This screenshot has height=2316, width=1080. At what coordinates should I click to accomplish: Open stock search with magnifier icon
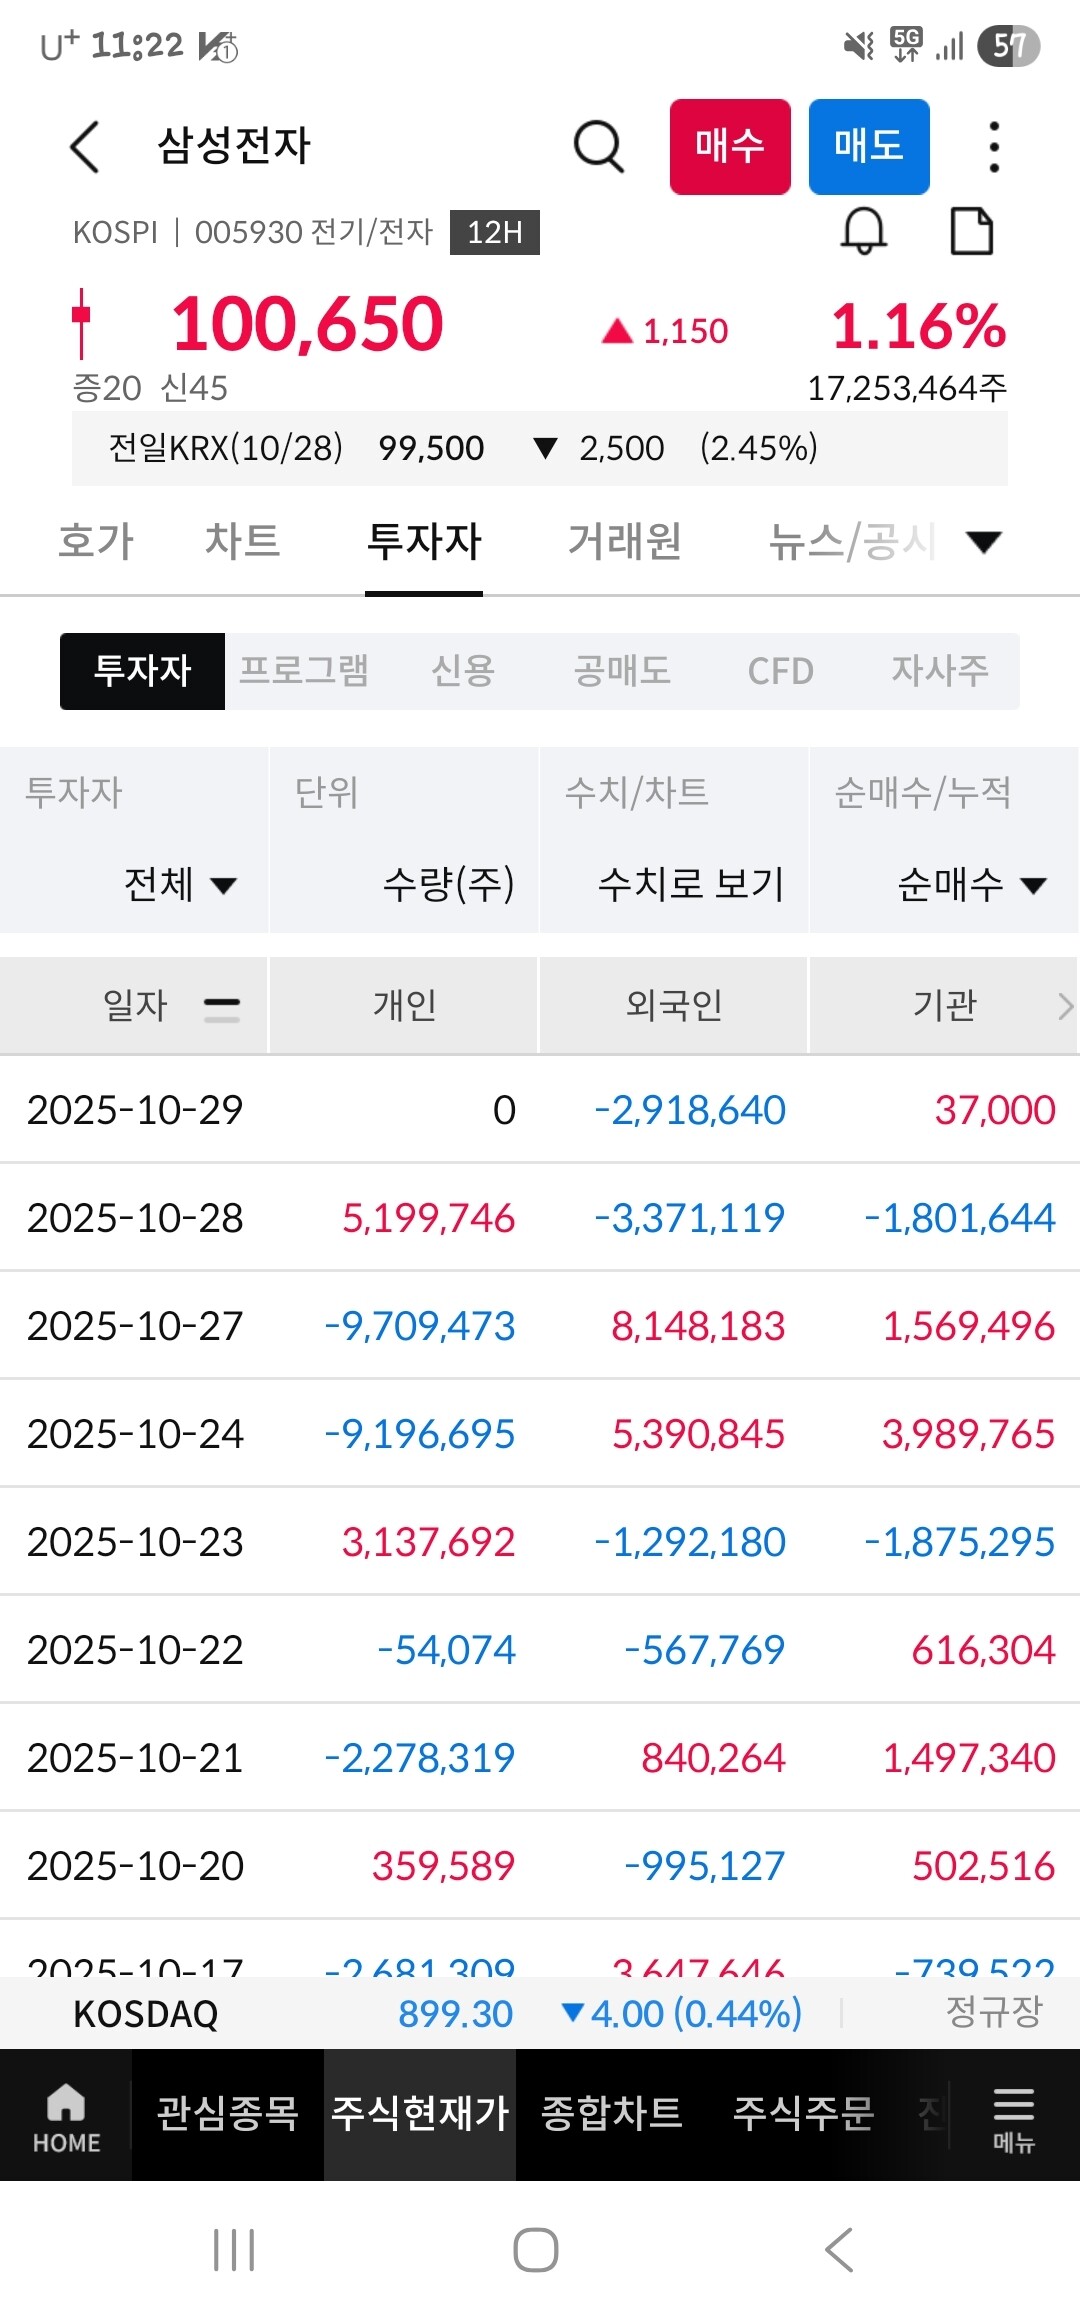(599, 147)
